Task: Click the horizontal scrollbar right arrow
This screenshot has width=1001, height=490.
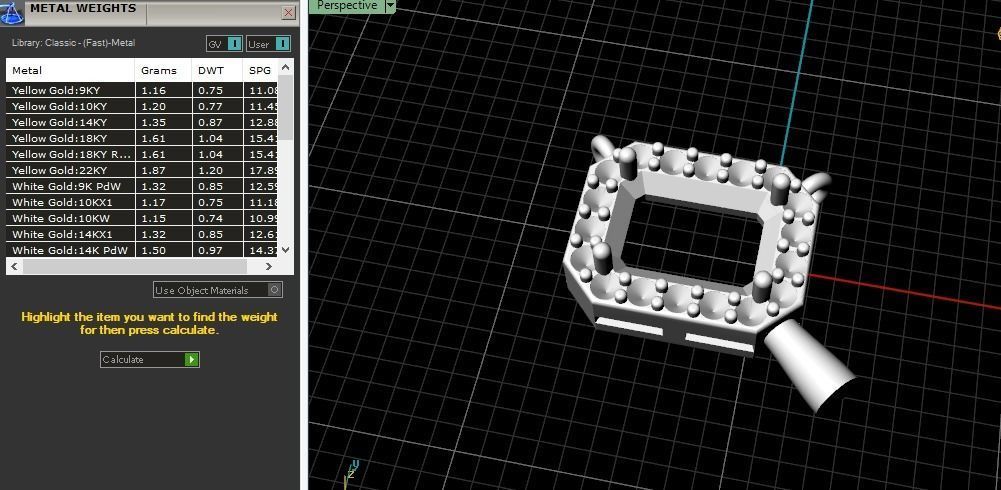Action: pyautogui.click(x=268, y=267)
